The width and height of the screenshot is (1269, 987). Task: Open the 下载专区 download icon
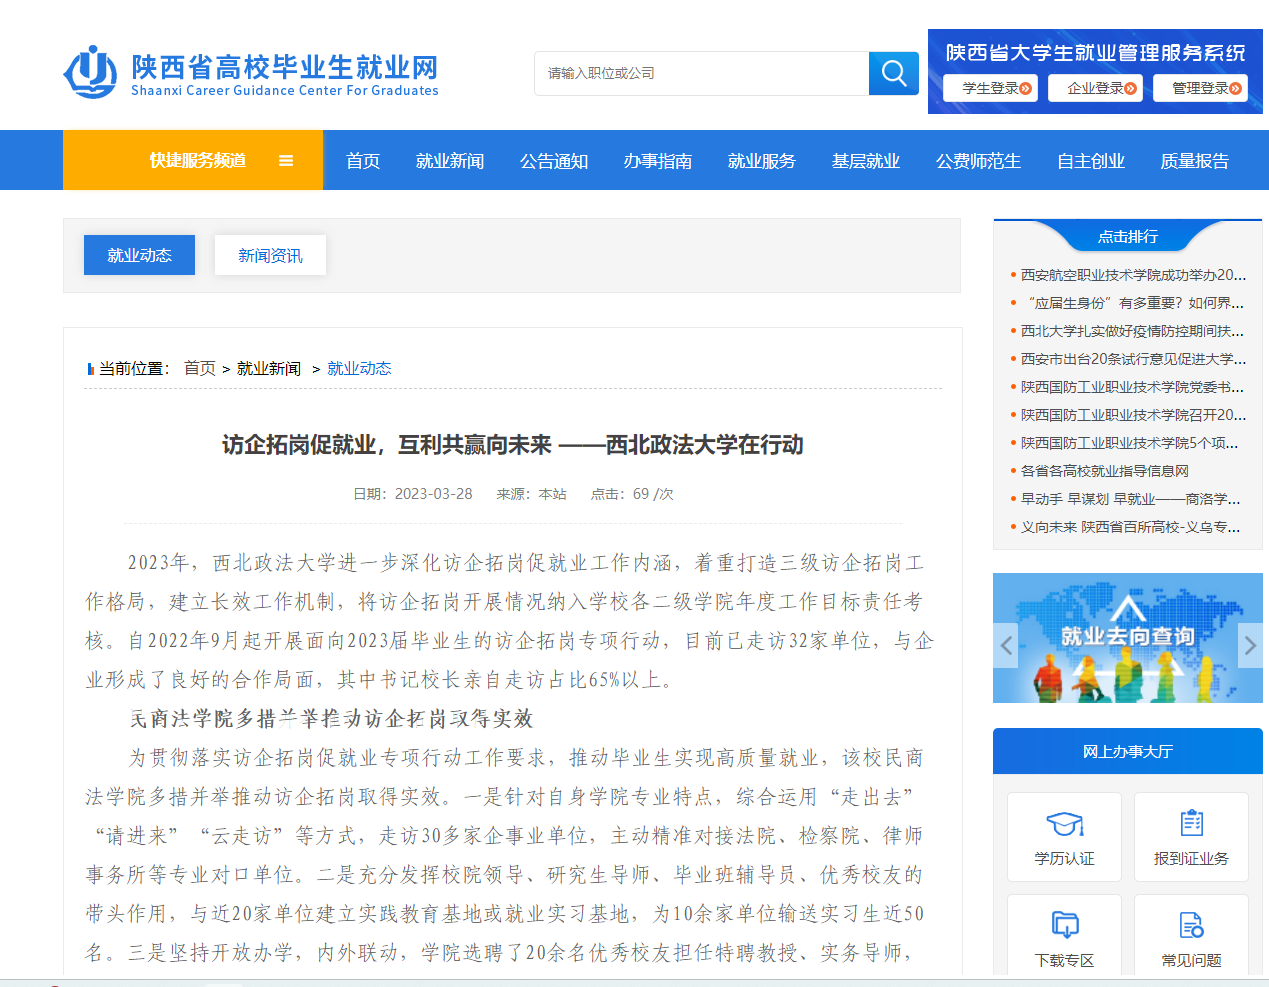click(1064, 925)
